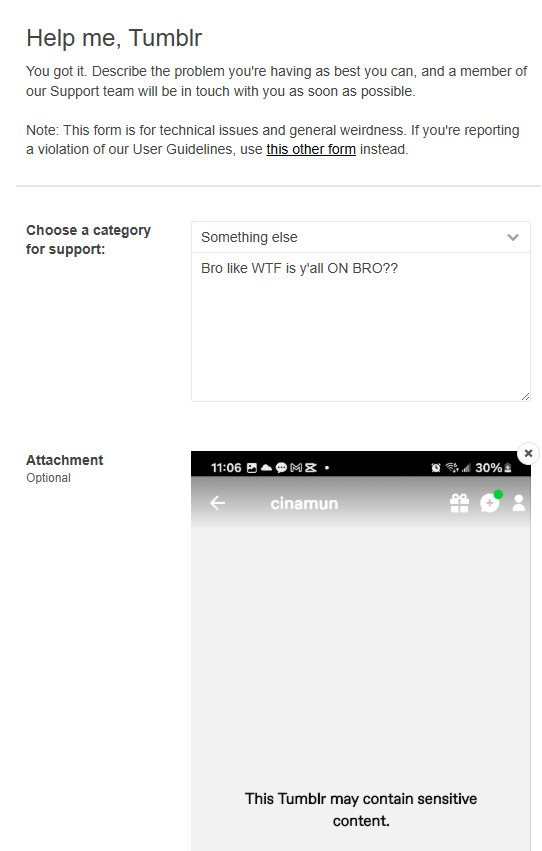
Task: Tap the gift icon in attached screenshot
Action: point(459,503)
